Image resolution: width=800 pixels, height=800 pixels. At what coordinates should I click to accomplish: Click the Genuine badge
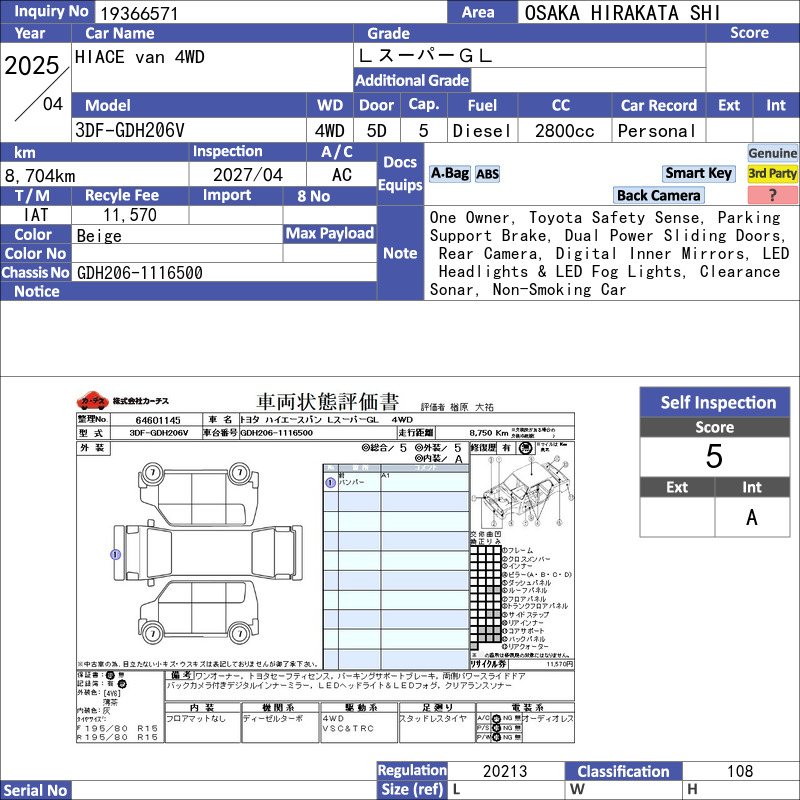(x=772, y=153)
